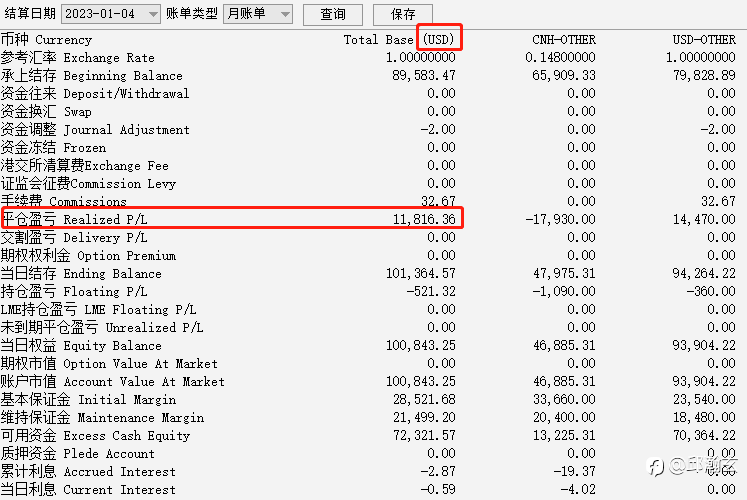The height and width of the screenshot is (500, 747).
Task: Click Maintenance Margin total value 21,499.20
Action: coord(424,417)
